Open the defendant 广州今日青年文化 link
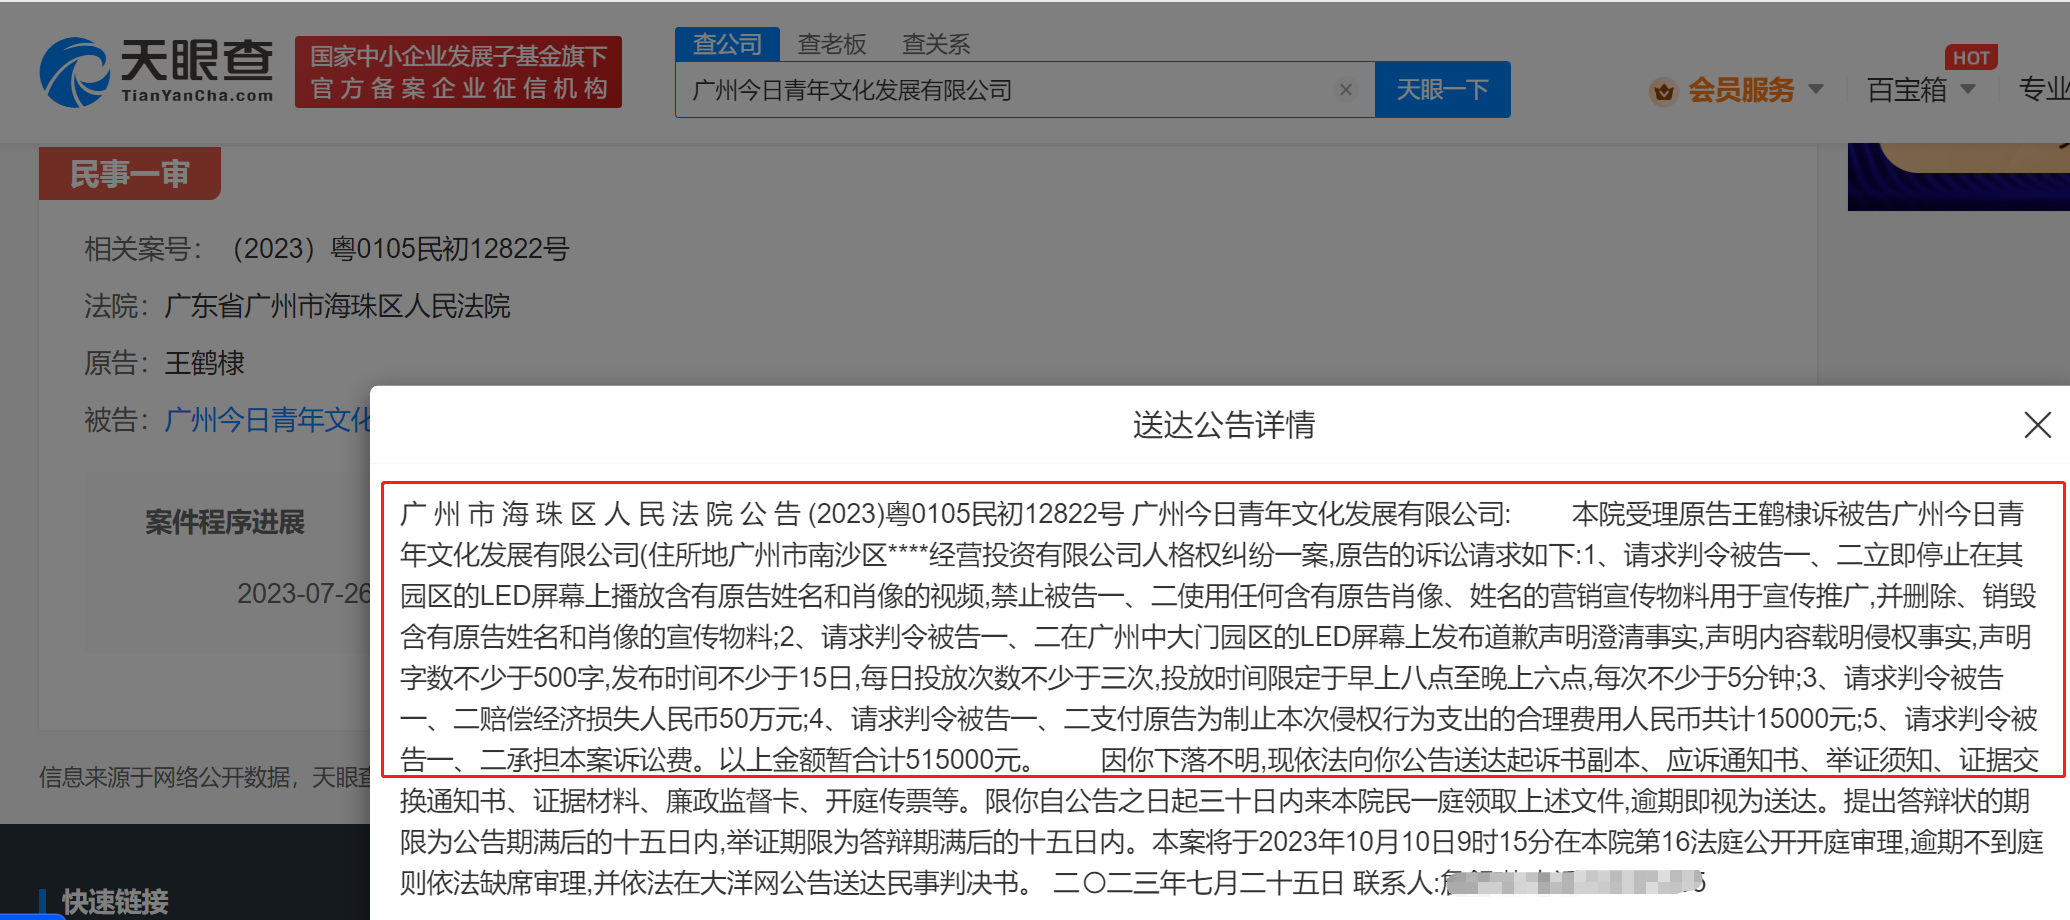The image size is (2070, 920). click(267, 420)
